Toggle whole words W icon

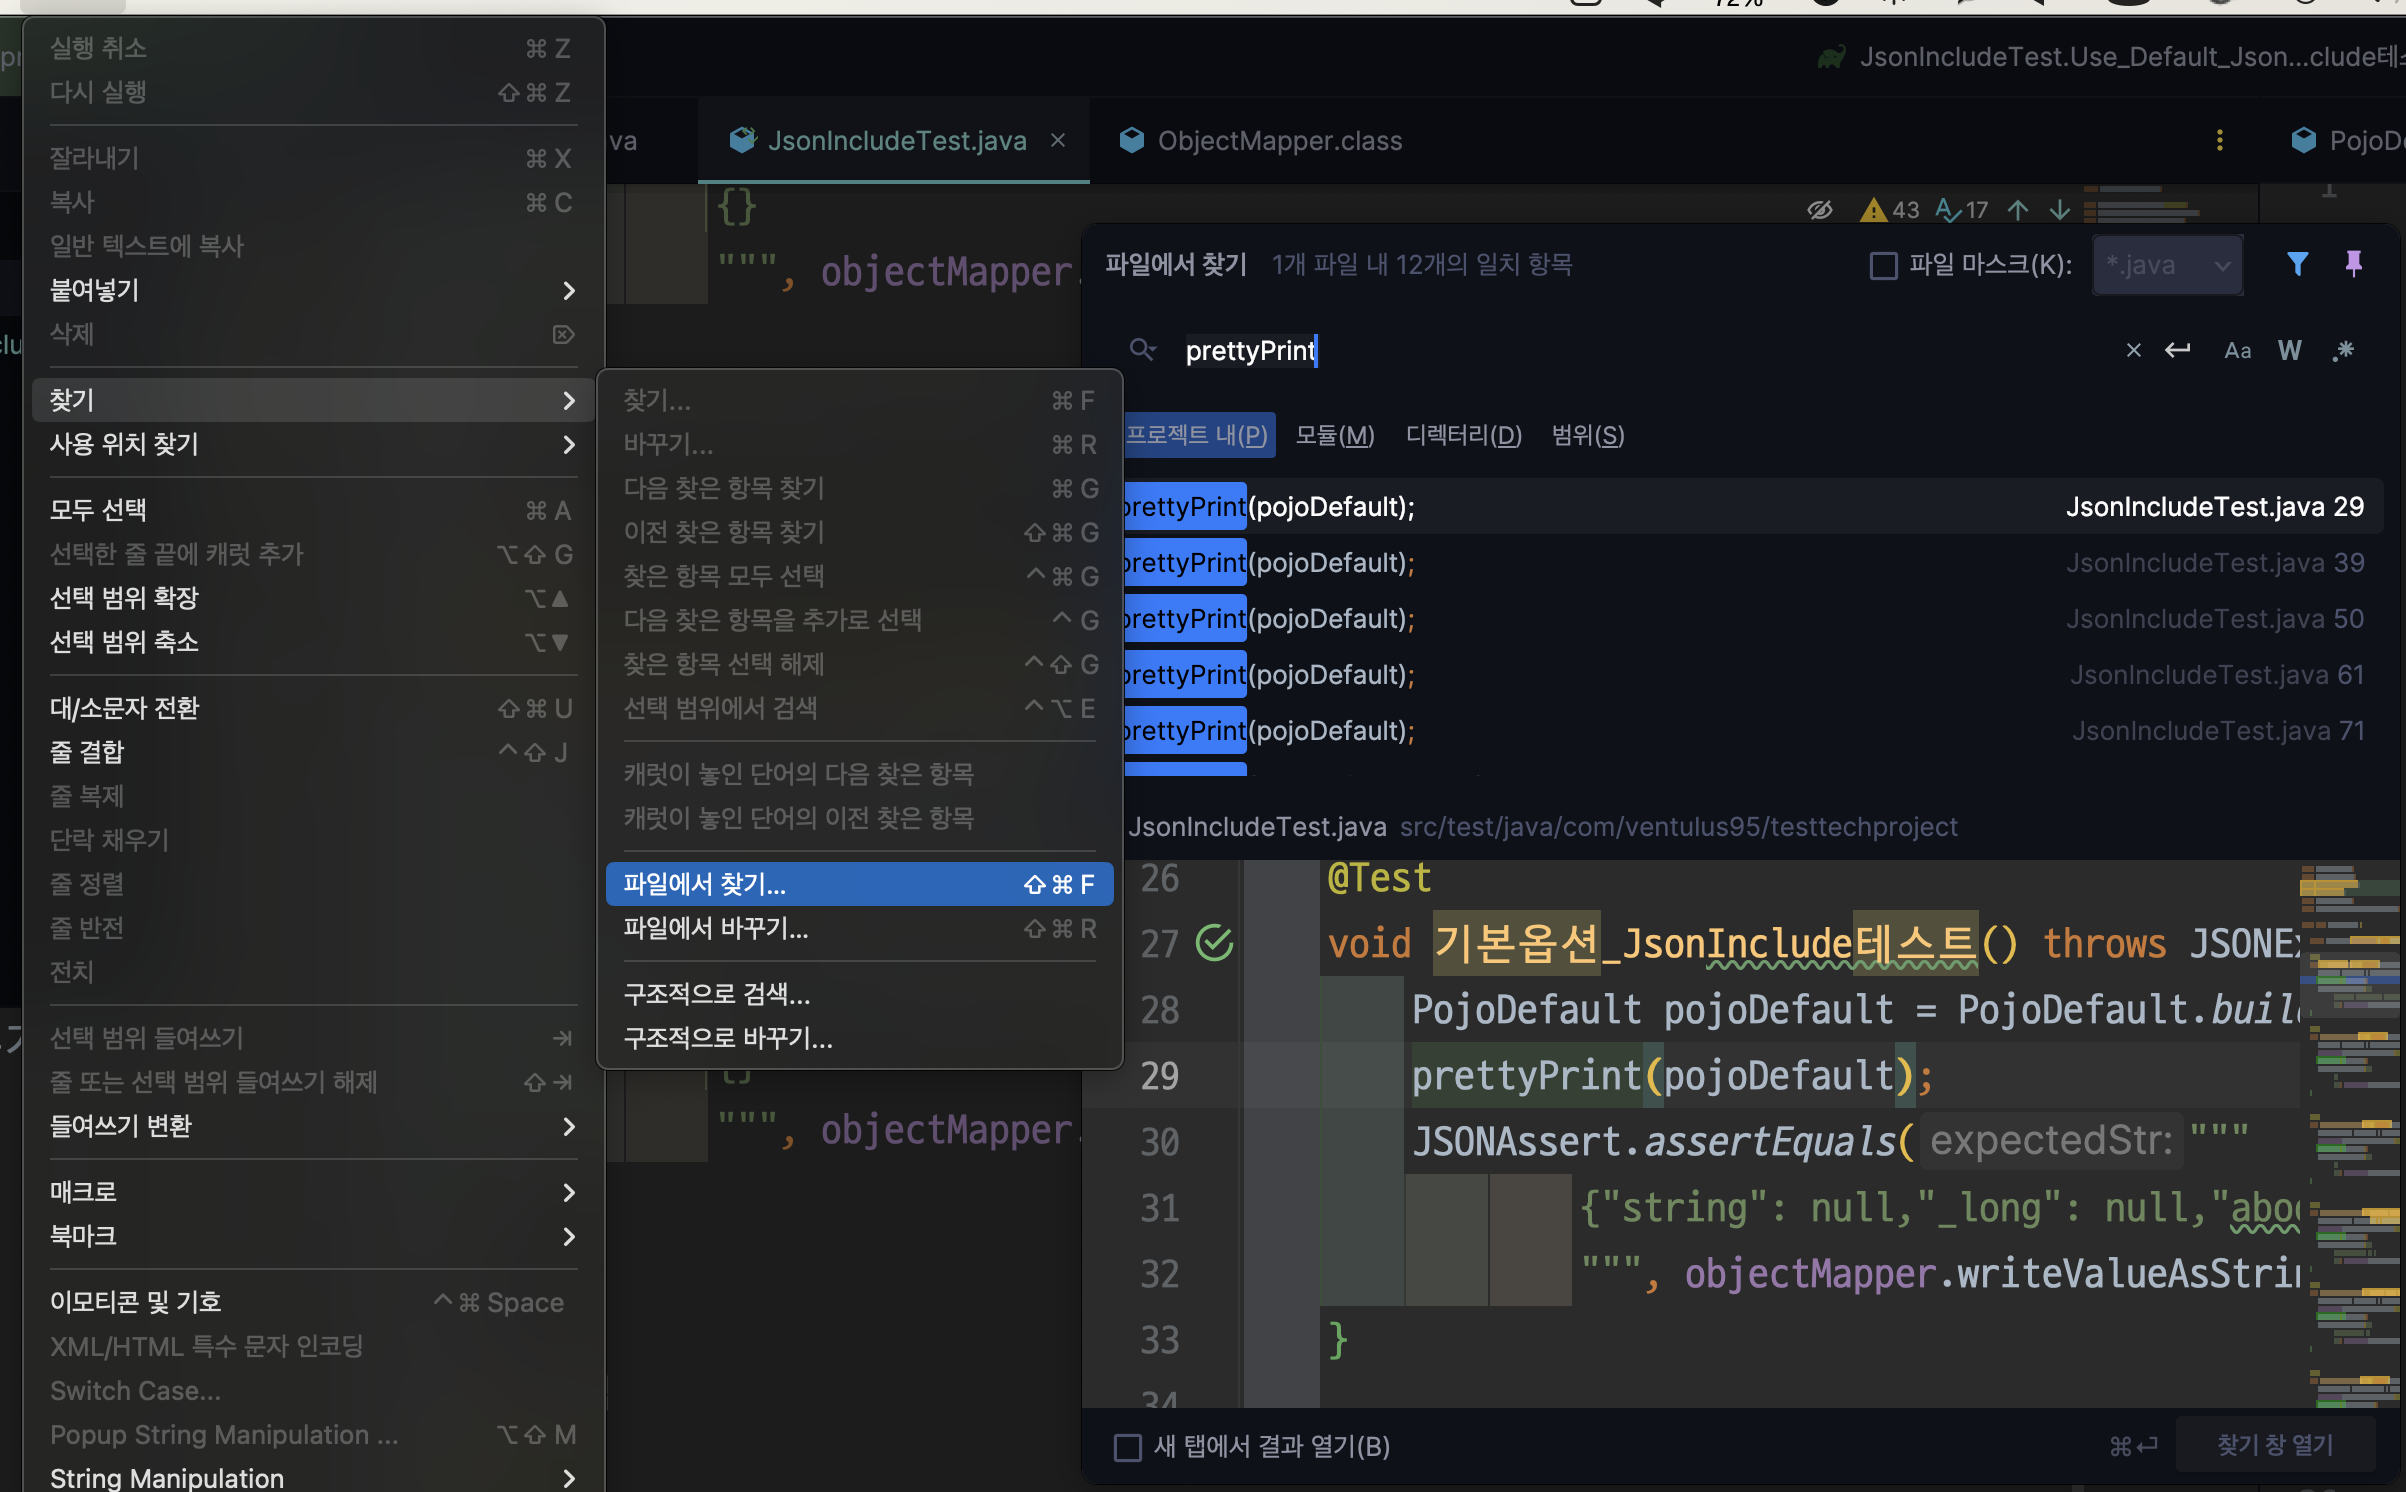point(2289,350)
